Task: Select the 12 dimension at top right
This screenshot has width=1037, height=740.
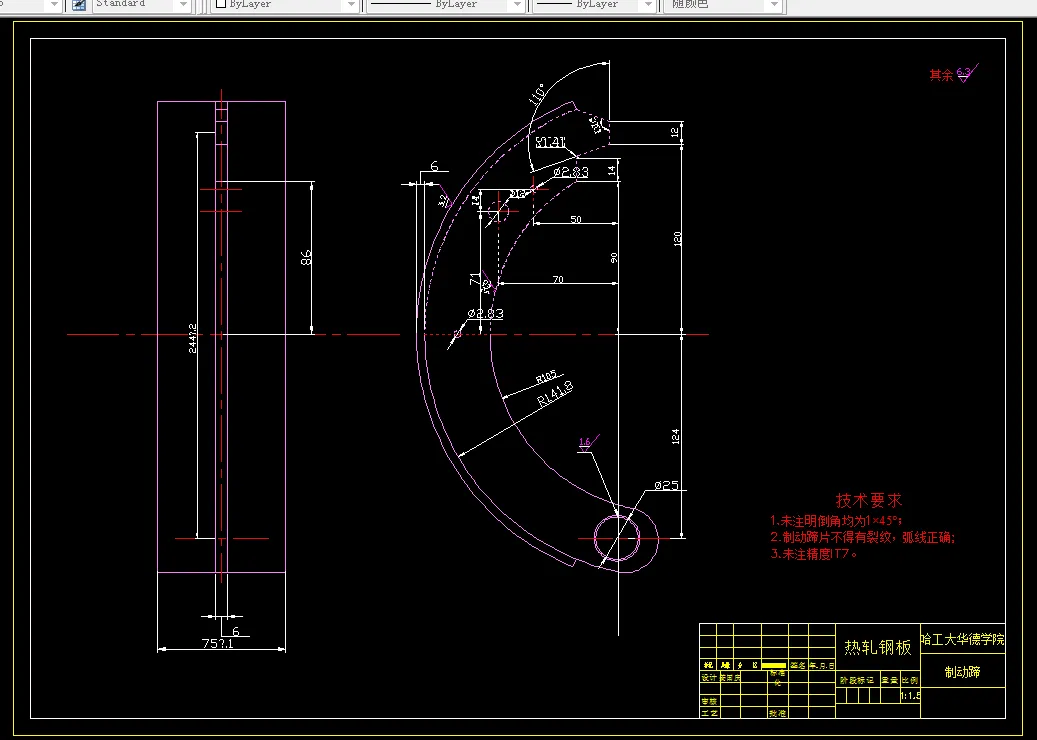Action: [675, 132]
